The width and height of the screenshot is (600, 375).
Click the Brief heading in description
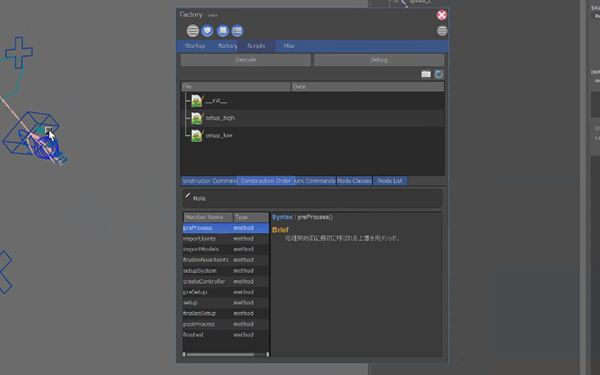(x=280, y=230)
